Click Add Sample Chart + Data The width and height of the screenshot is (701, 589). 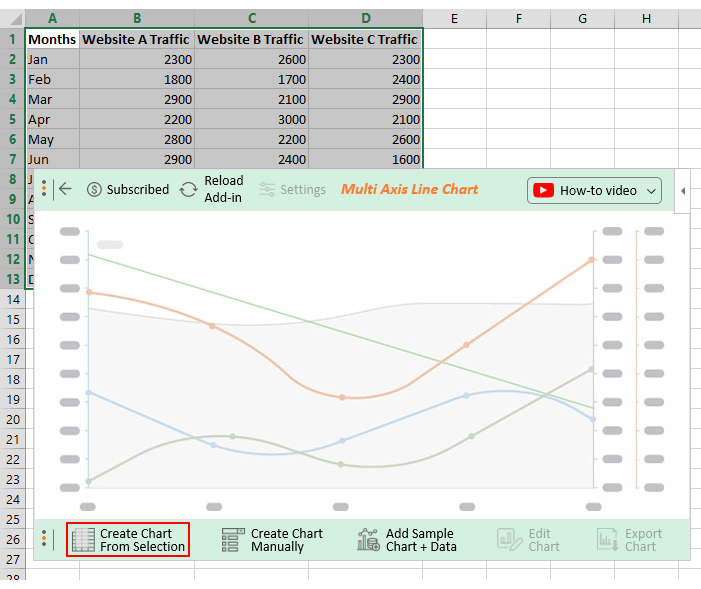(x=407, y=540)
